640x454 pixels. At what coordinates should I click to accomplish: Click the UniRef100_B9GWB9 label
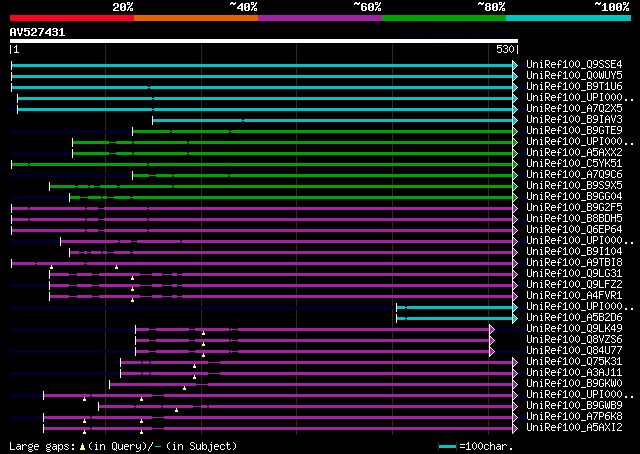pos(574,406)
